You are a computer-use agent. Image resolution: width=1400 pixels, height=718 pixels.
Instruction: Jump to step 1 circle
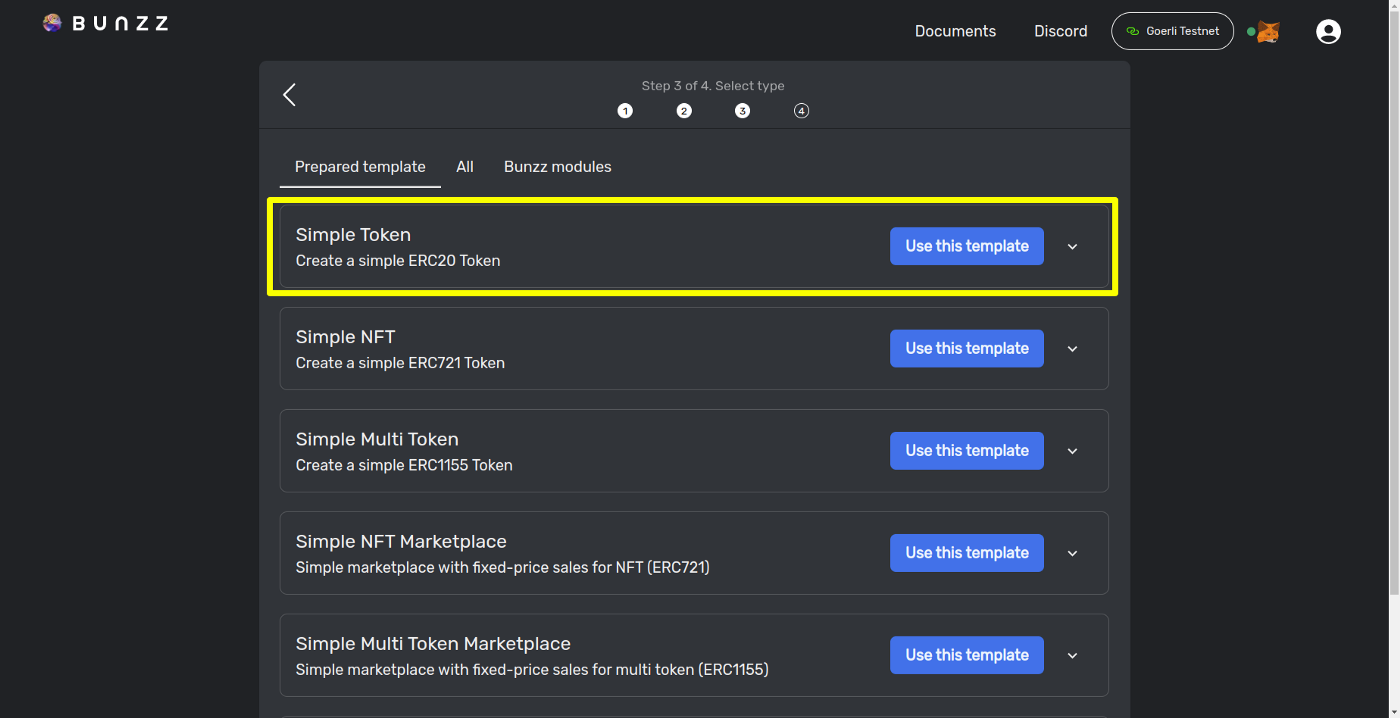pyautogui.click(x=625, y=111)
